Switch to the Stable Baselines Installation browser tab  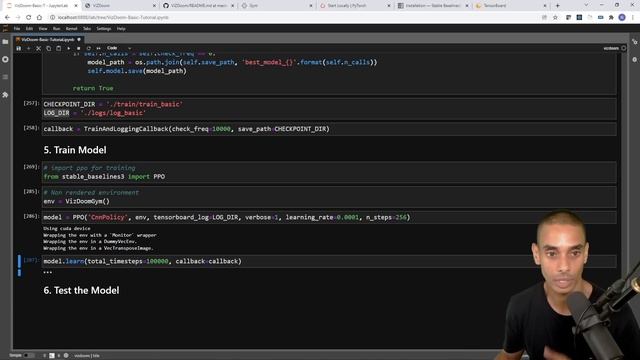click(x=433, y=6)
